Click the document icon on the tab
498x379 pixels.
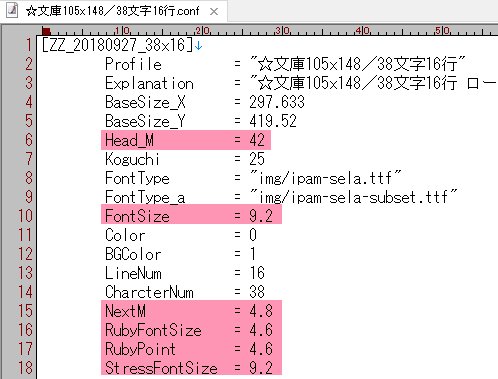point(13,10)
